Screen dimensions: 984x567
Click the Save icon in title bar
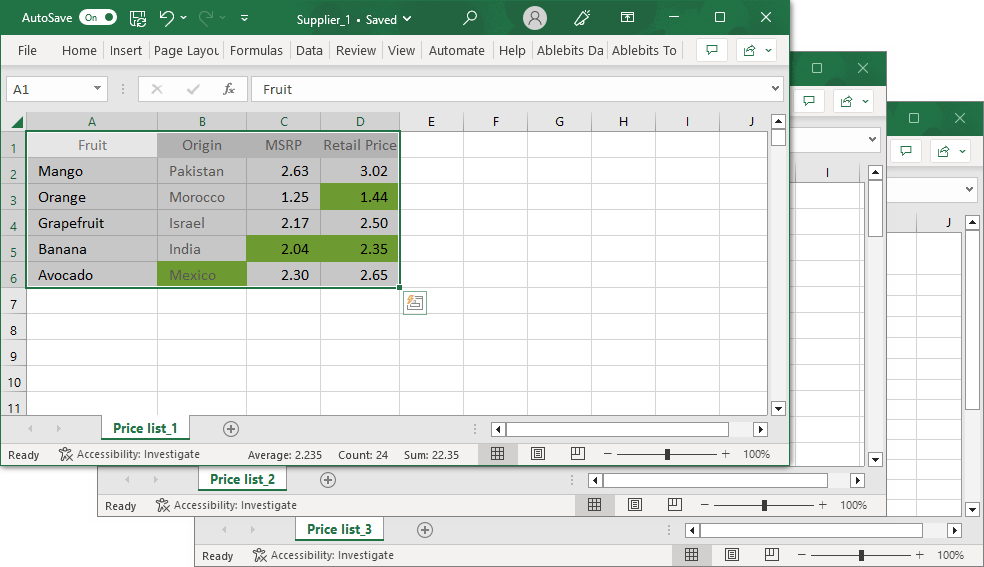pos(137,18)
